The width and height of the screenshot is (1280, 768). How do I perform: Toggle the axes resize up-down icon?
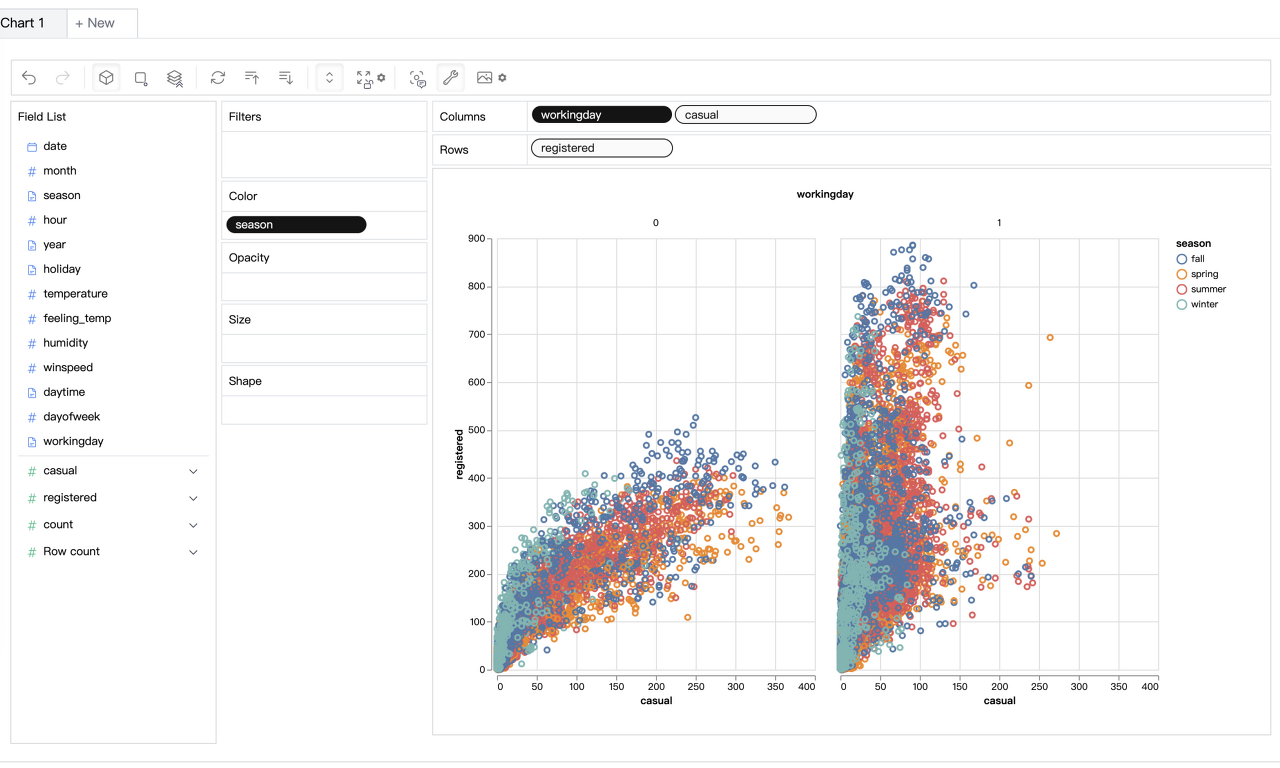coord(330,78)
